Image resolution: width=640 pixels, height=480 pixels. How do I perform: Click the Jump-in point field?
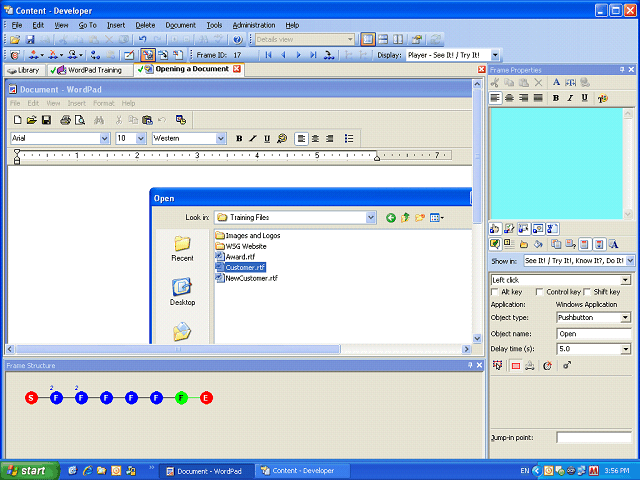594,438
